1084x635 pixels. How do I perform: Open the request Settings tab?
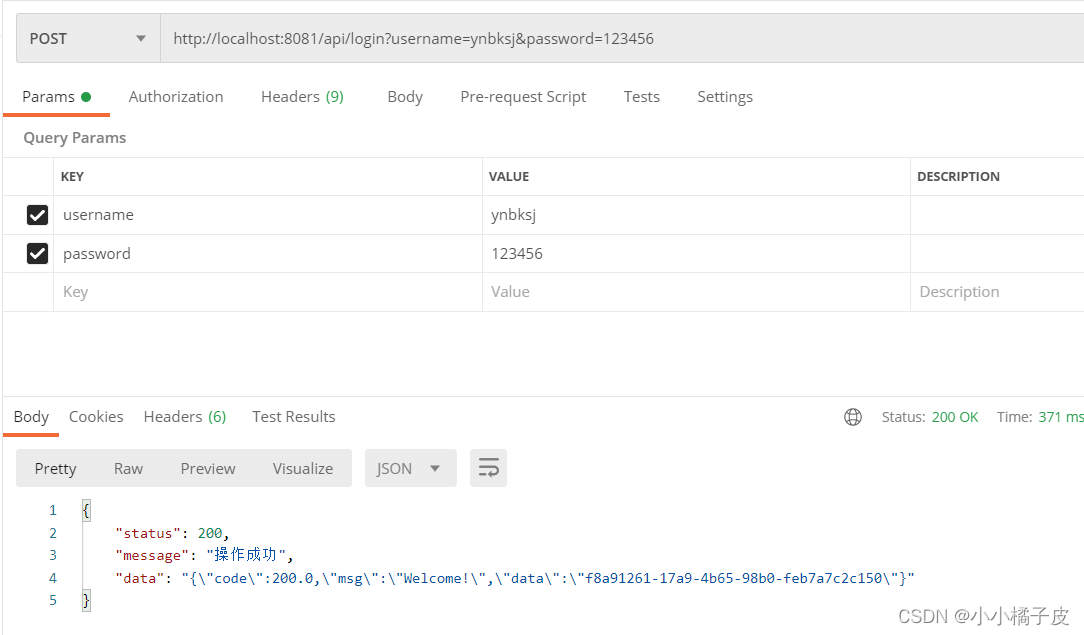click(725, 96)
